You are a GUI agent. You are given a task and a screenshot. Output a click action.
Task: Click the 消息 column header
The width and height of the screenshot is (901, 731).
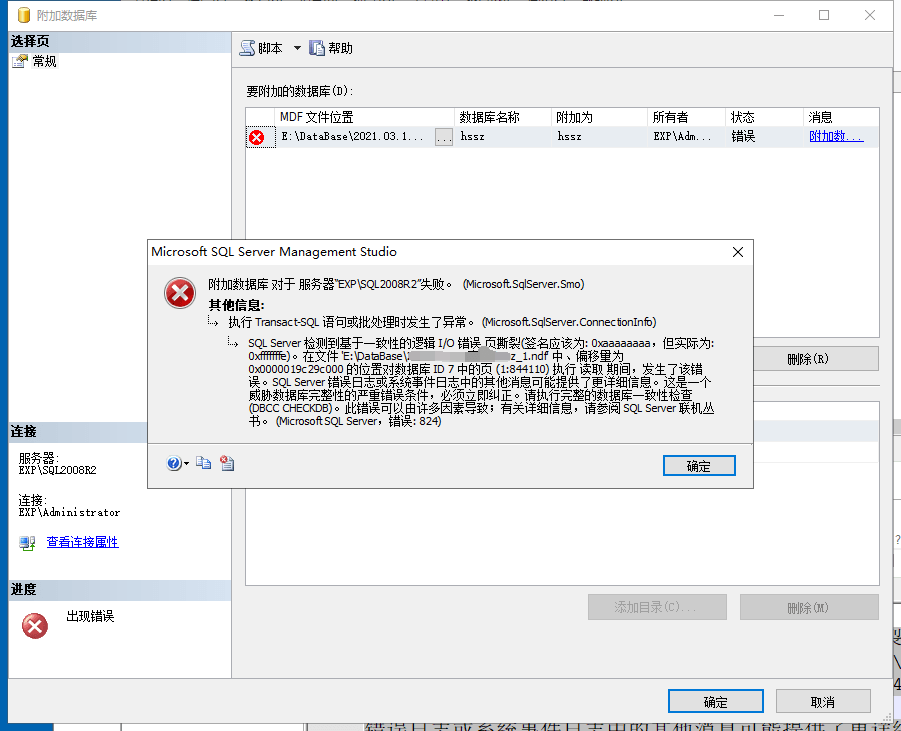coord(841,117)
